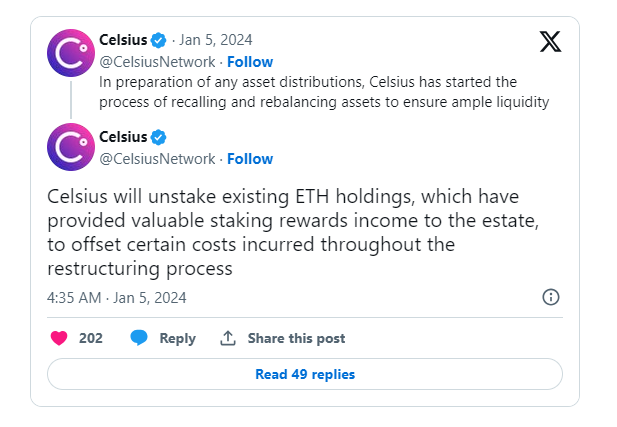617x427 pixels.
Task: Click the share upload arrow icon
Action: pos(228,338)
